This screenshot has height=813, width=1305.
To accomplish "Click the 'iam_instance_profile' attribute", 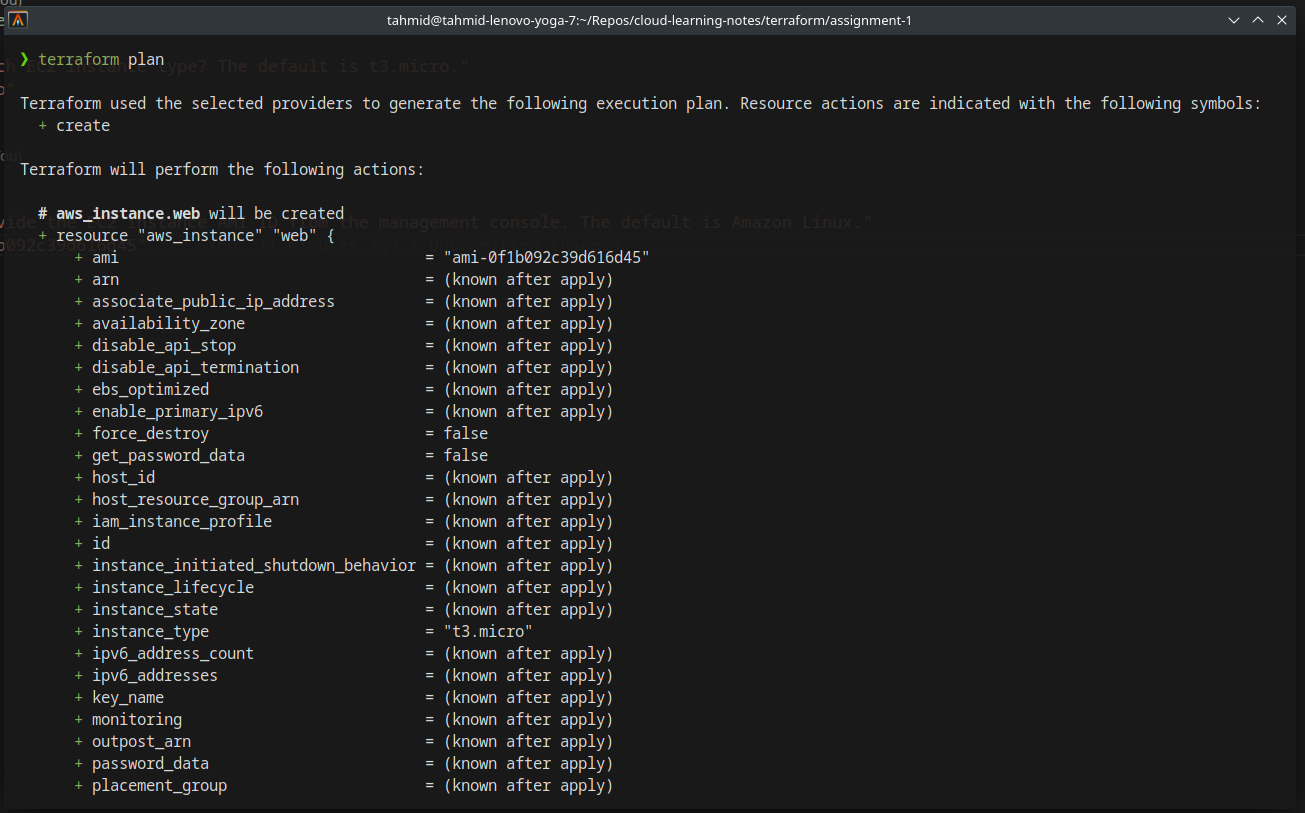I will pos(182,522).
